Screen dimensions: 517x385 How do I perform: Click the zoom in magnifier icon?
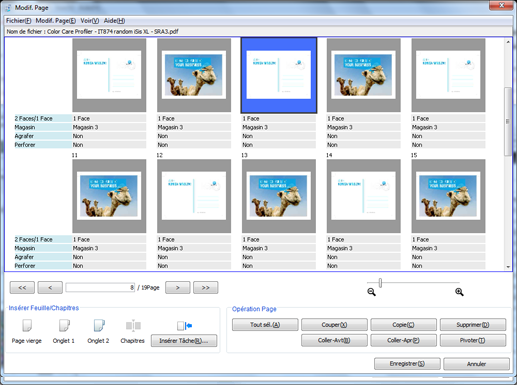(x=459, y=292)
